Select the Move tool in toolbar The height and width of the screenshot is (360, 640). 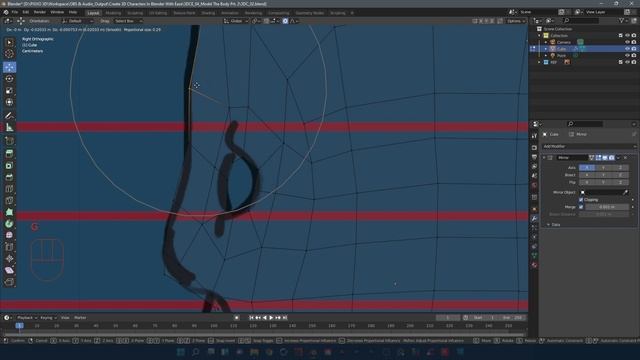coord(9,67)
